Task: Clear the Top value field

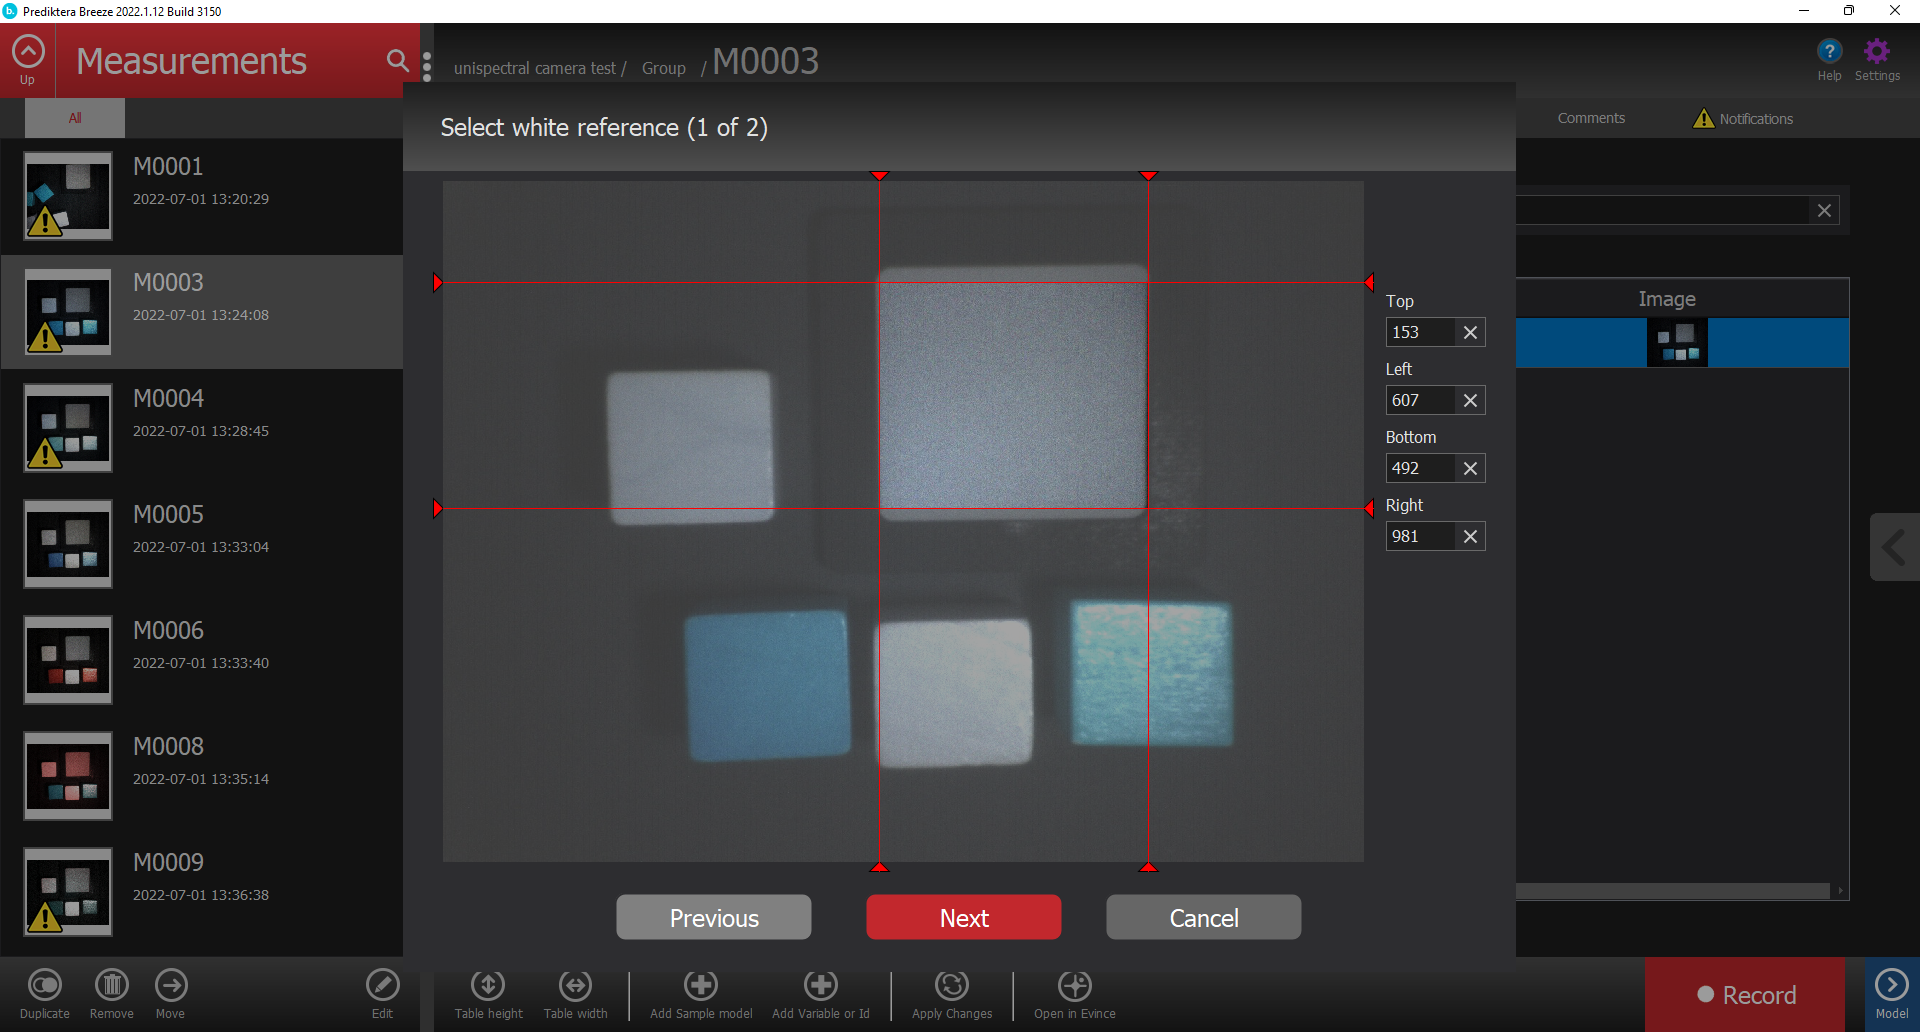Action: [1470, 333]
